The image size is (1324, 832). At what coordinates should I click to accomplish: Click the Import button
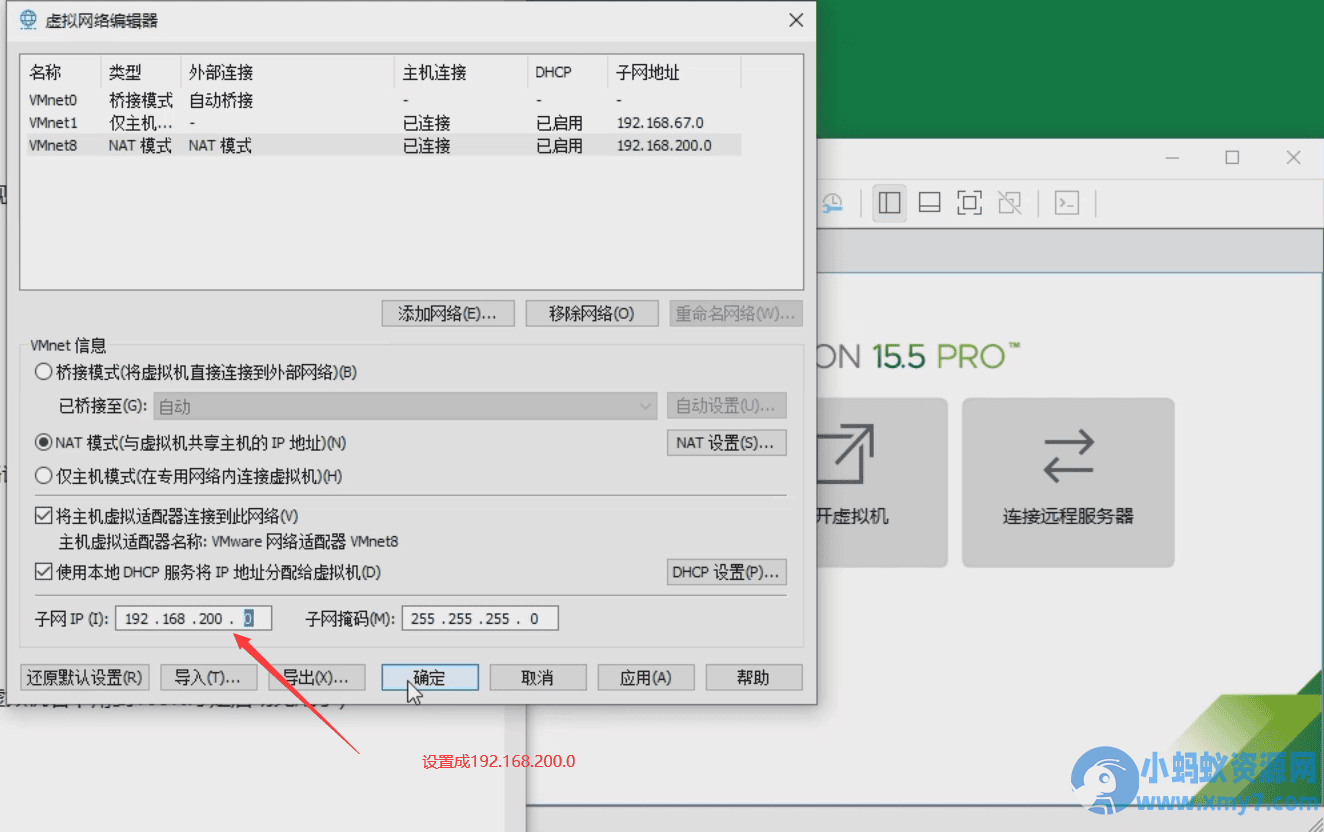(207, 677)
